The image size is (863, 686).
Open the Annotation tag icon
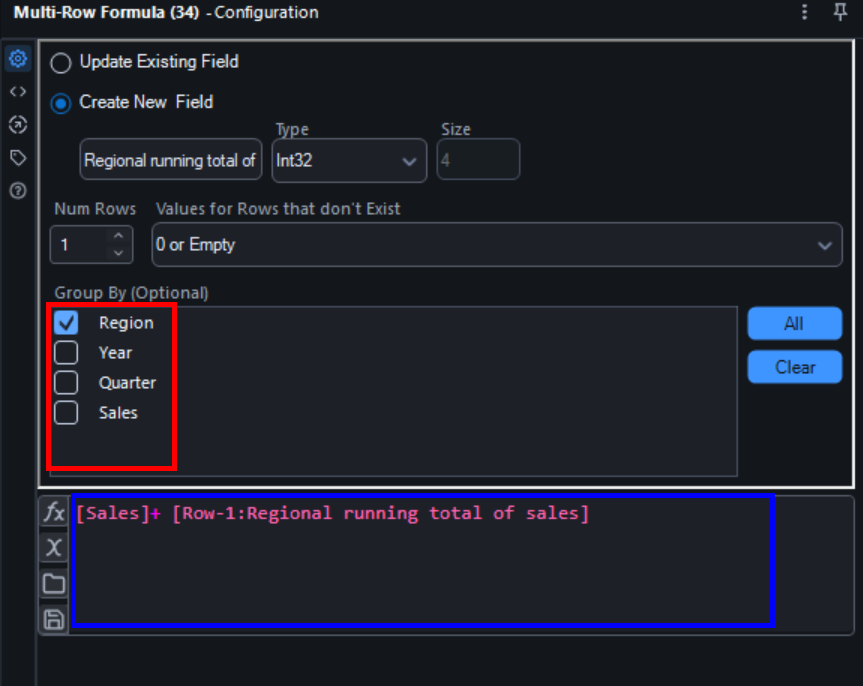(18, 158)
